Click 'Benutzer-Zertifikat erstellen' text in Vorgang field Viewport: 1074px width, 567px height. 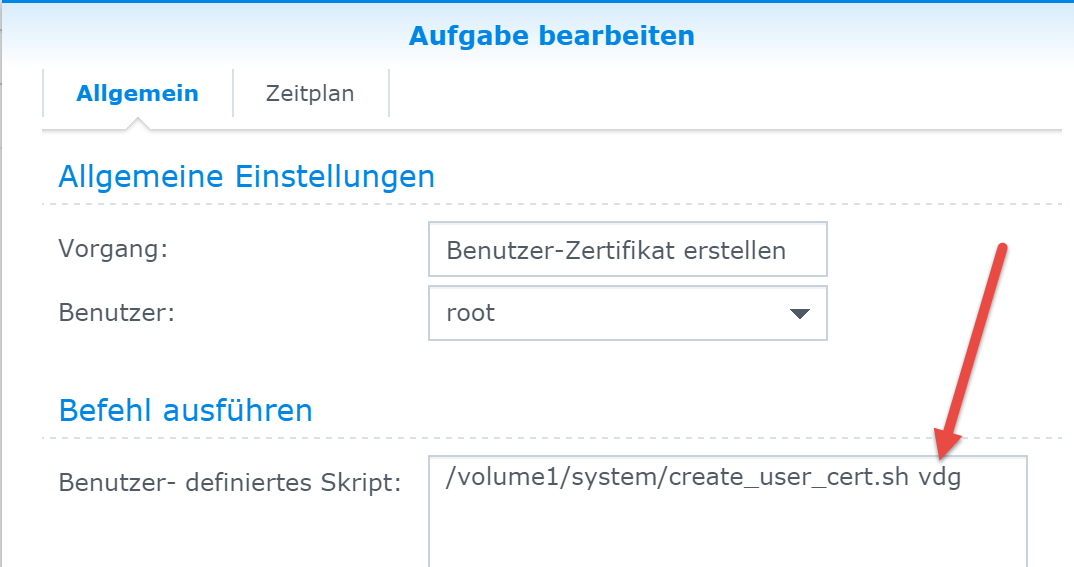coord(616,250)
